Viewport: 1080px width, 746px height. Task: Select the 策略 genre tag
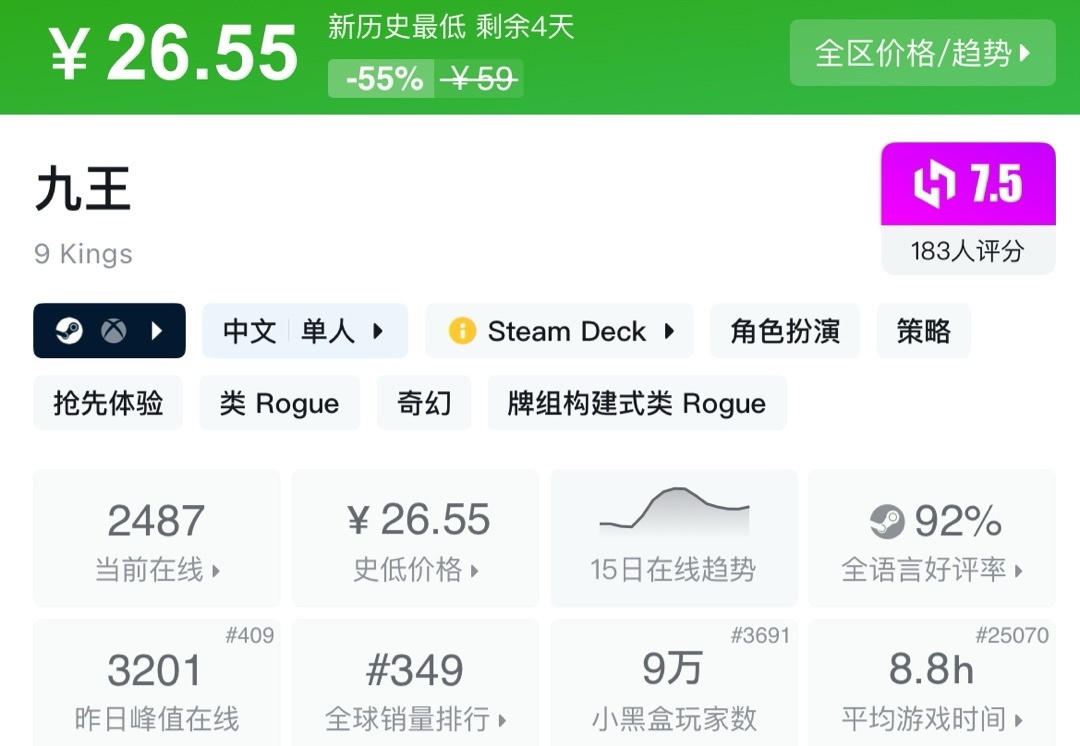[923, 331]
